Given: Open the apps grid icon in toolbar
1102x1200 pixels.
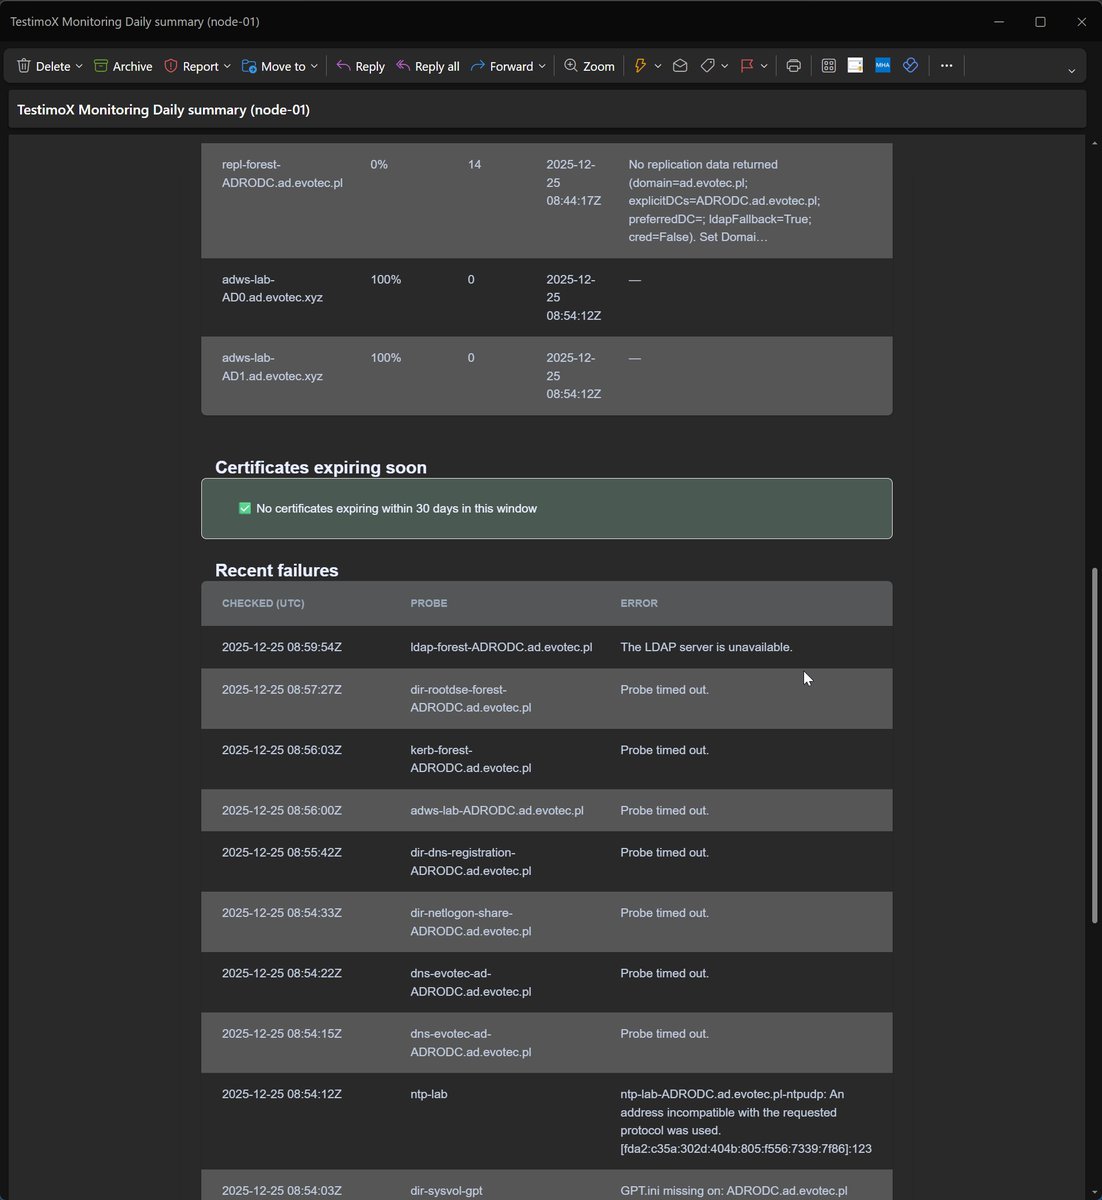Looking at the screenshot, I should 828,66.
